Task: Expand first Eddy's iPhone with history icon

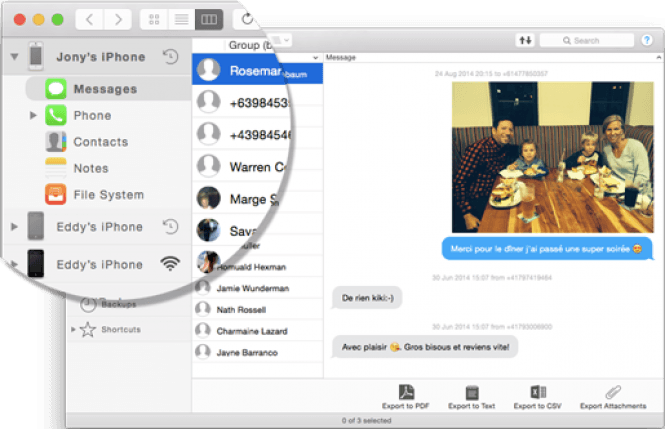Action: tap(14, 226)
